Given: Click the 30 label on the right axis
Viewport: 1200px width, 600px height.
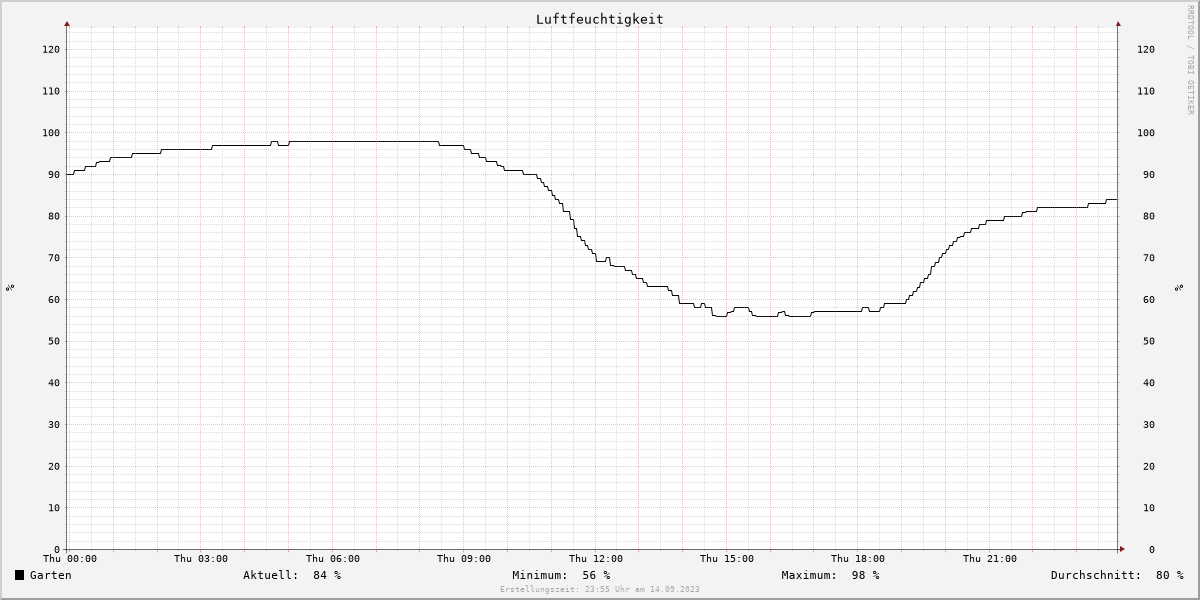Looking at the screenshot, I should click(x=1150, y=425).
